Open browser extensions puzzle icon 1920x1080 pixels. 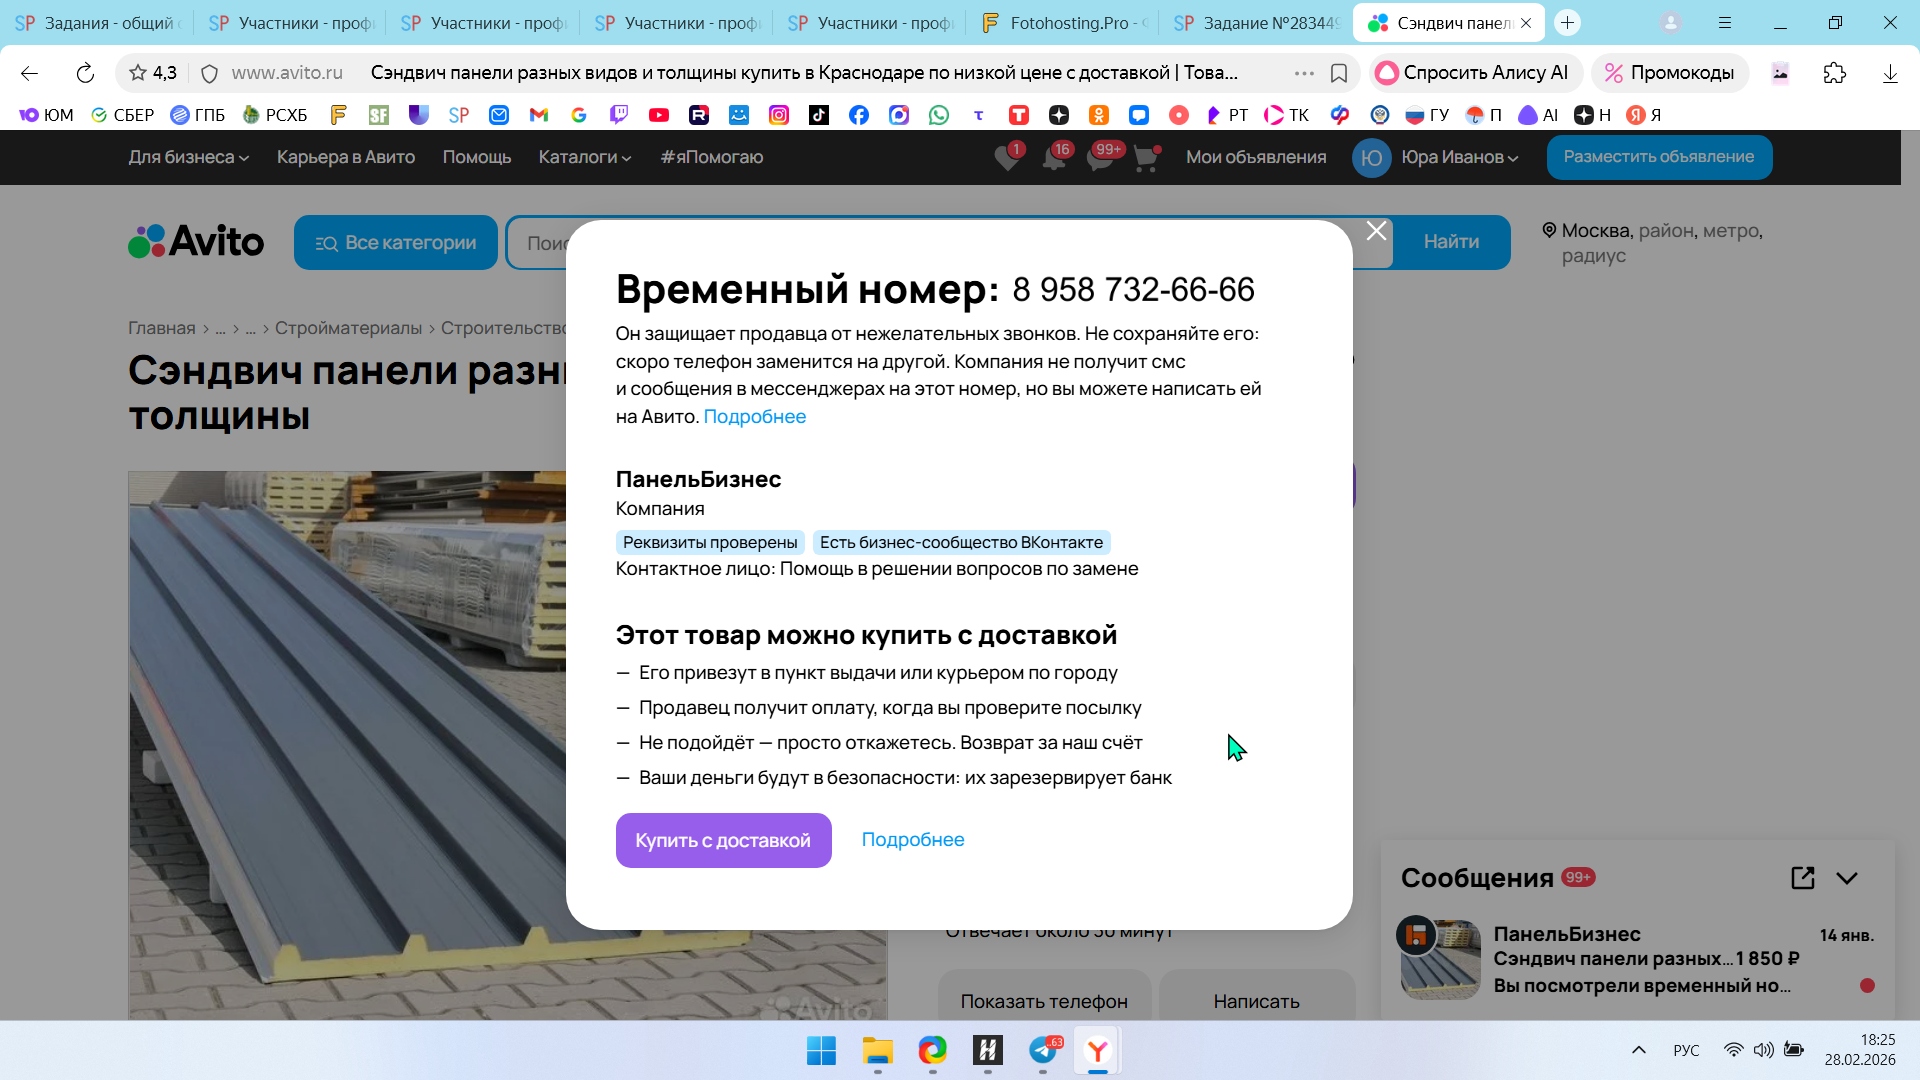pyautogui.click(x=1834, y=73)
